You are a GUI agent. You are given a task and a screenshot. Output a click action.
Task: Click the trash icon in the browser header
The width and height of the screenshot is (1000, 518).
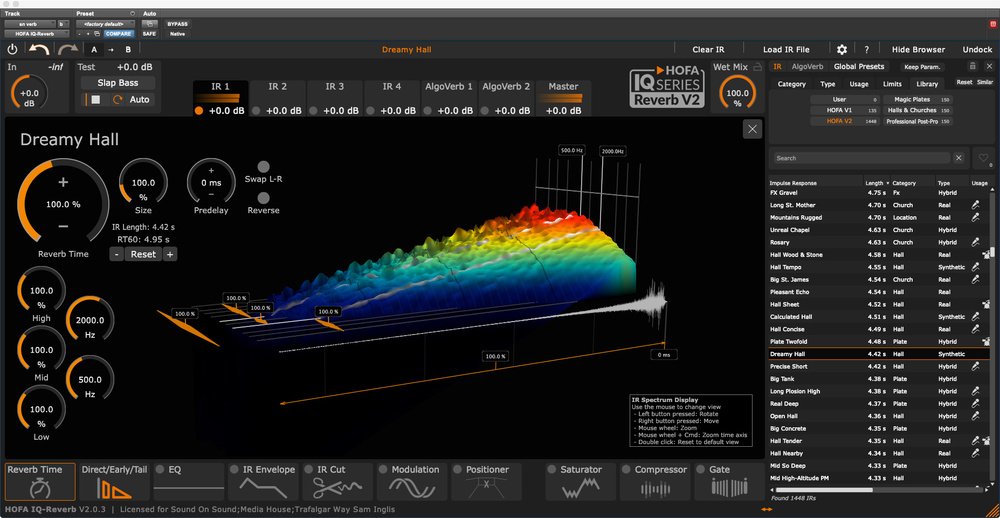[972, 66]
